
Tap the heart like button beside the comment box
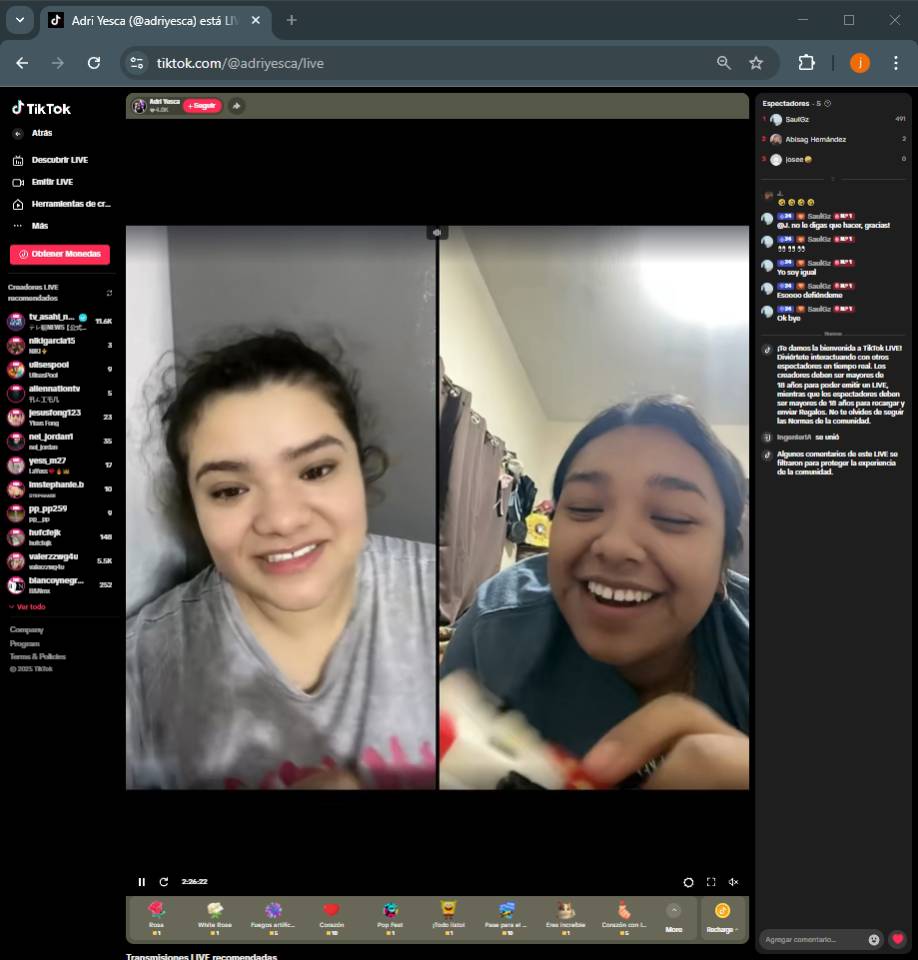(898, 939)
